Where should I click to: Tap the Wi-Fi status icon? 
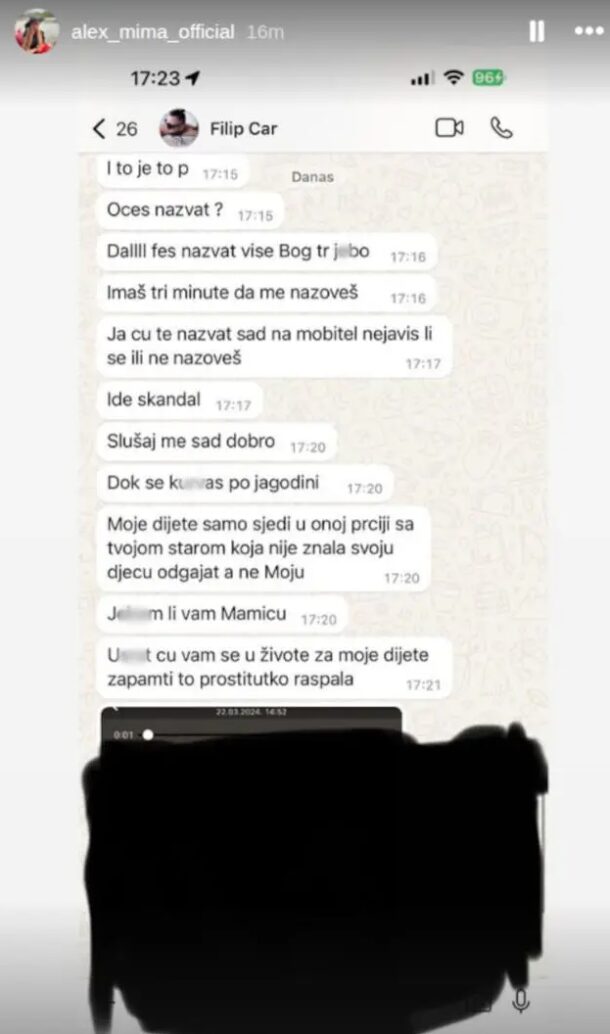[x=453, y=78]
